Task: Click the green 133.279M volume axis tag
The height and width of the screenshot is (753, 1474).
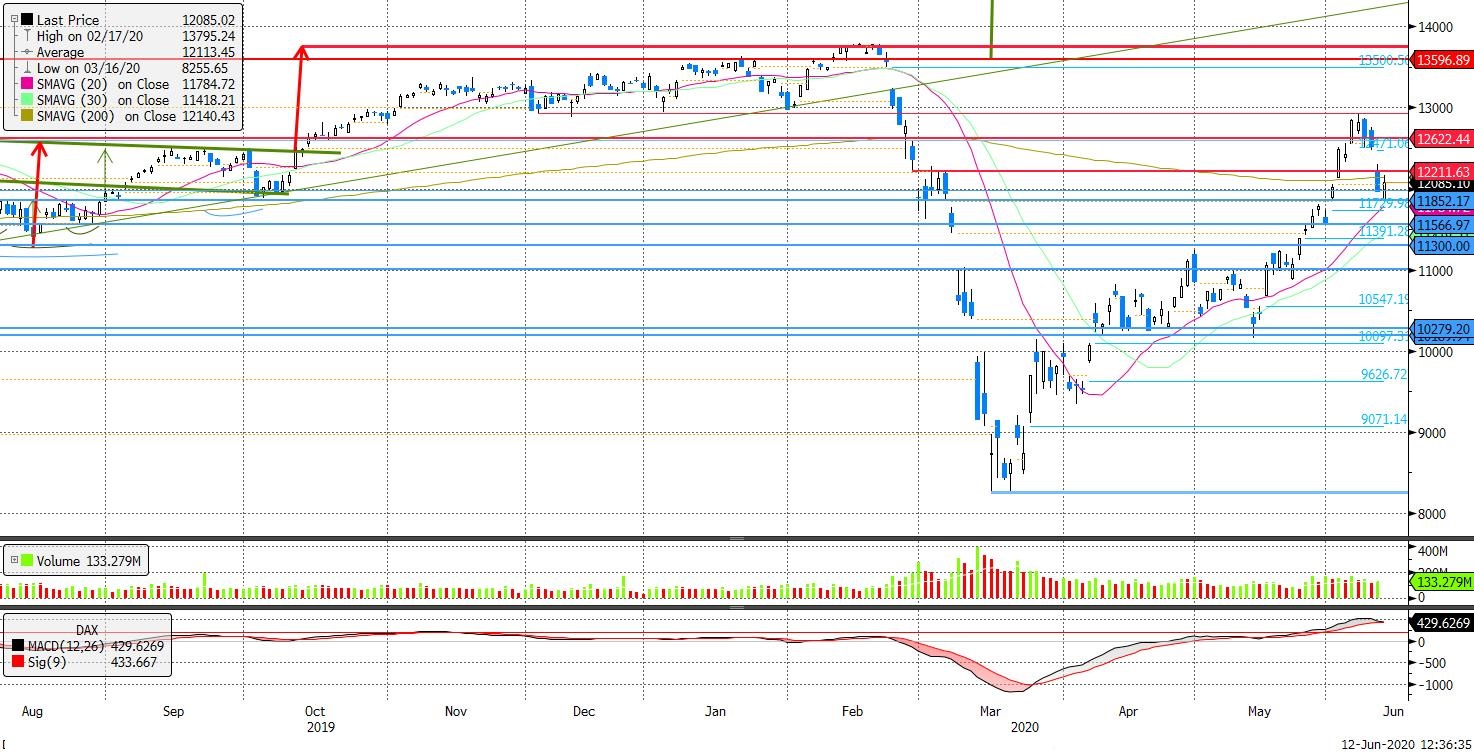Action: (1441, 582)
